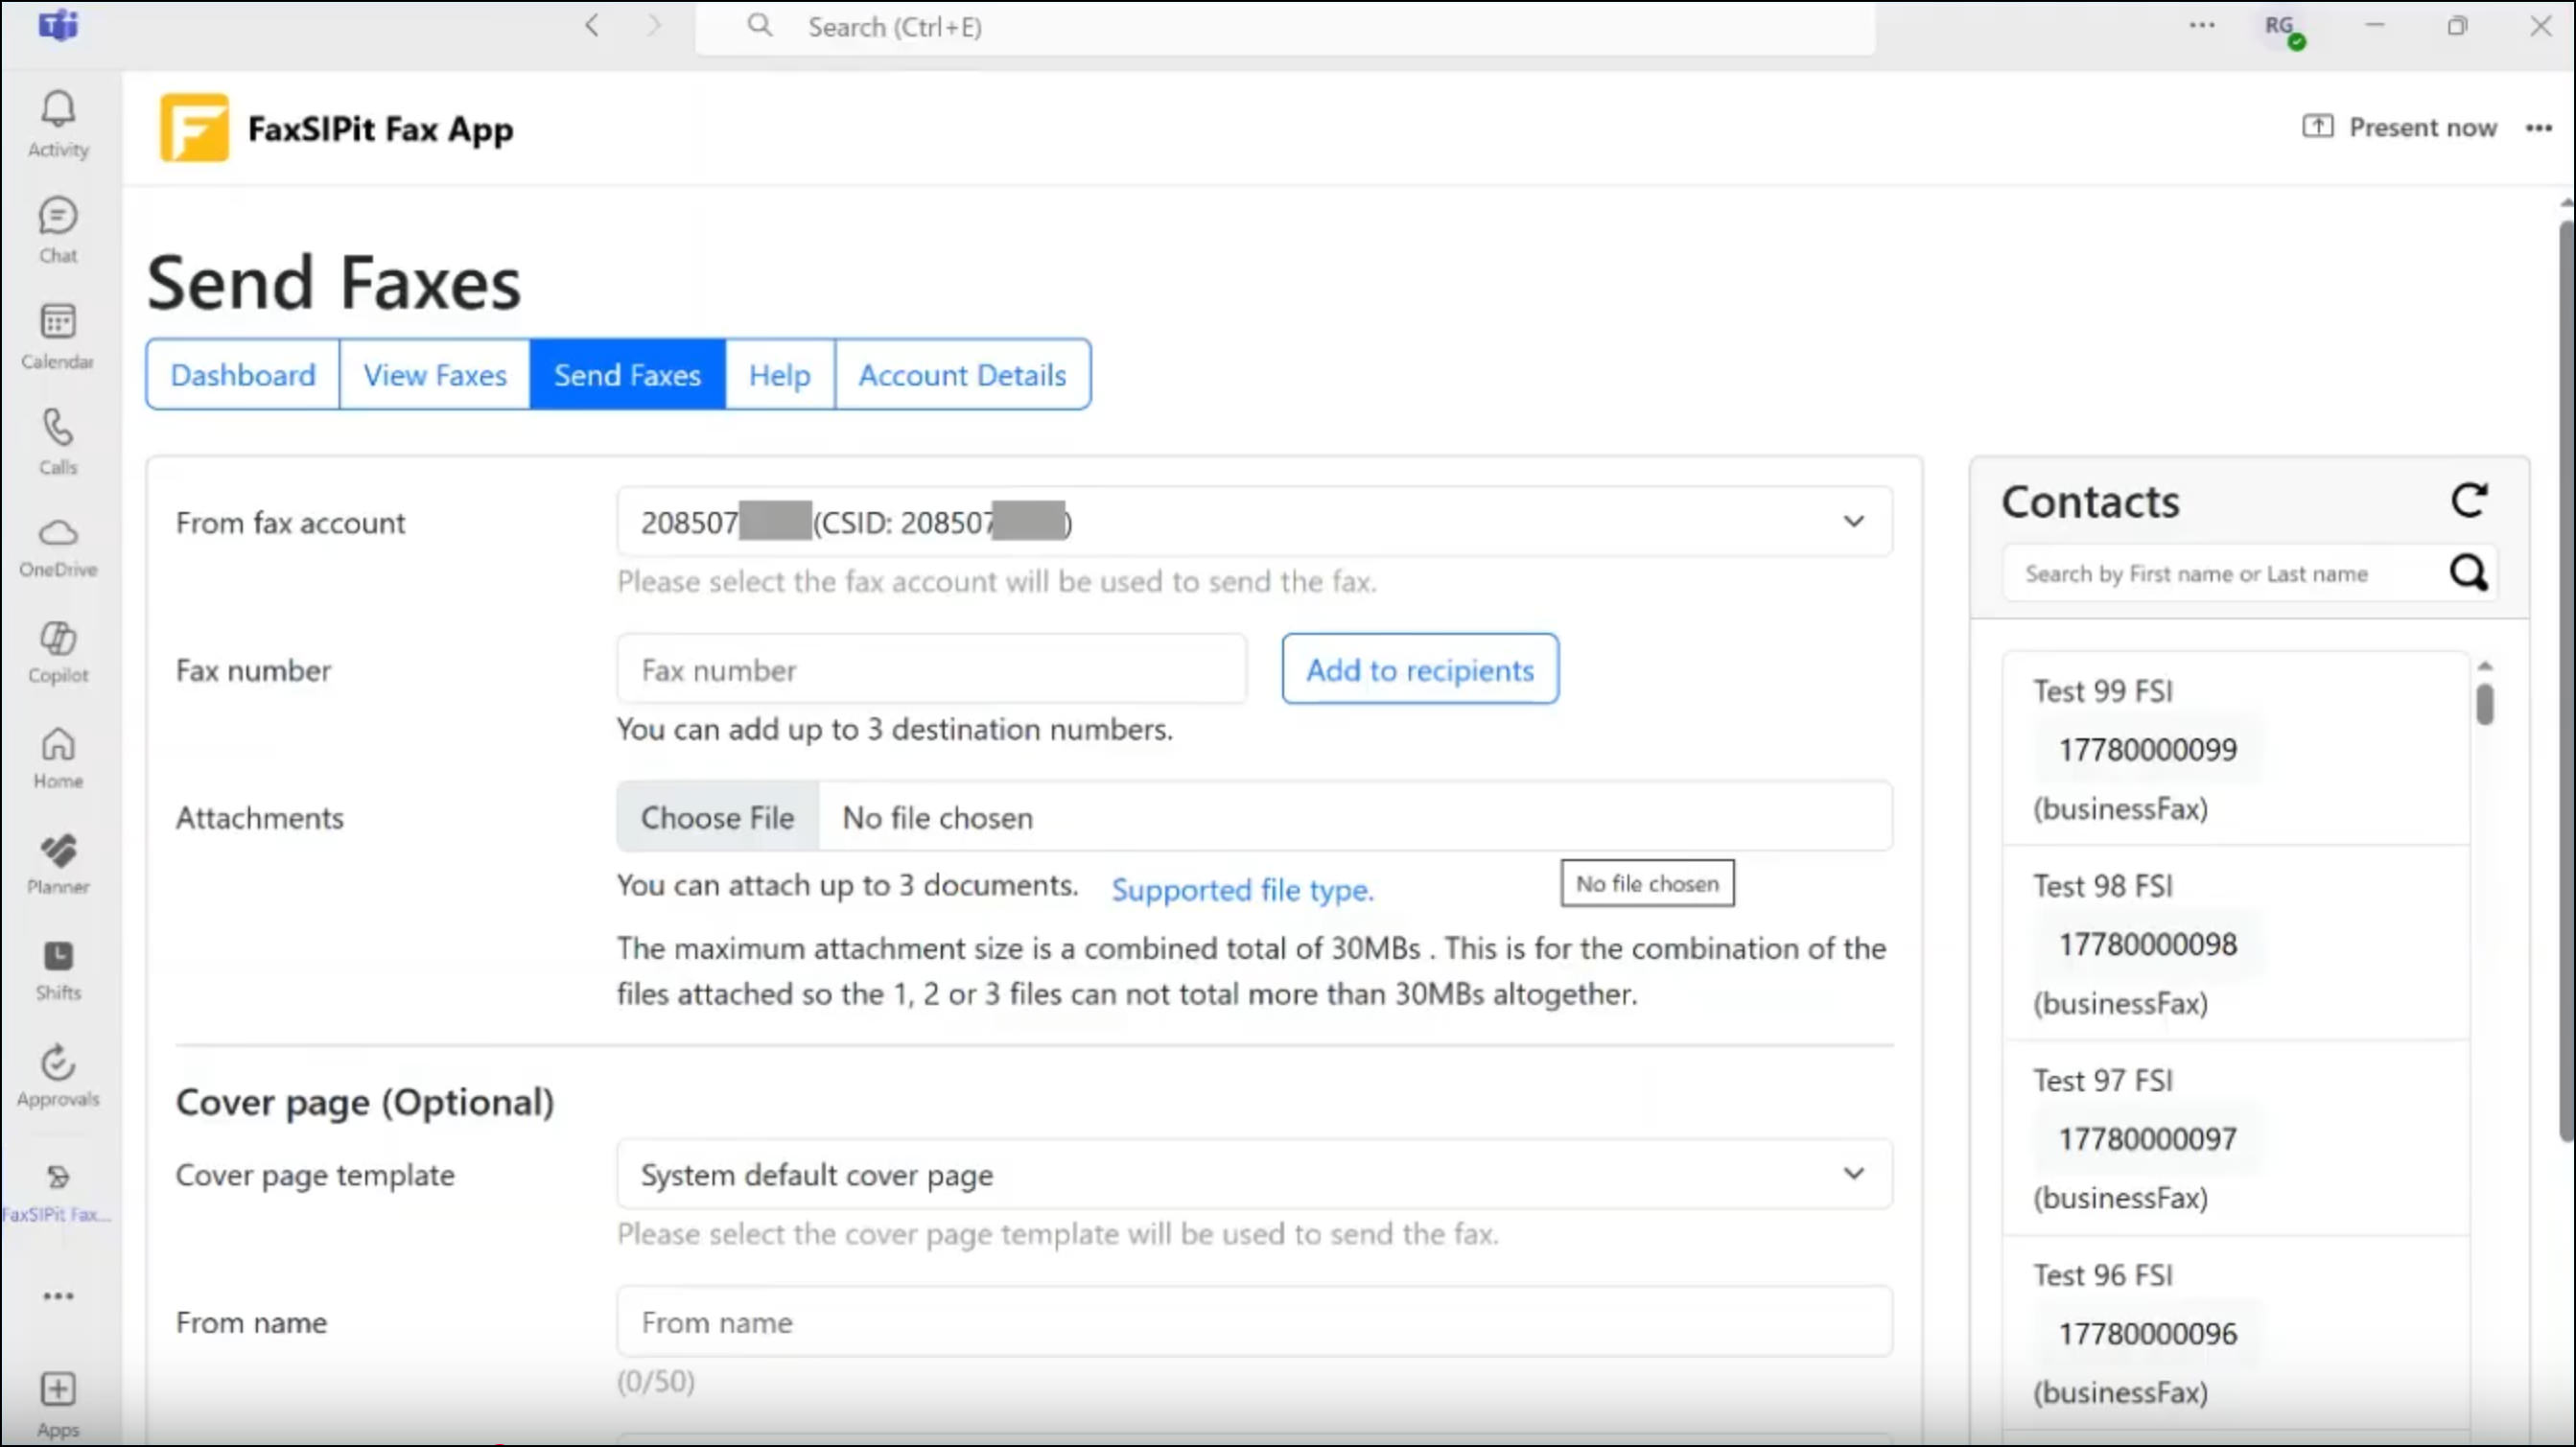Switch to the View Faxes tab
This screenshot has height=1447, width=2576.
[435, 375]
